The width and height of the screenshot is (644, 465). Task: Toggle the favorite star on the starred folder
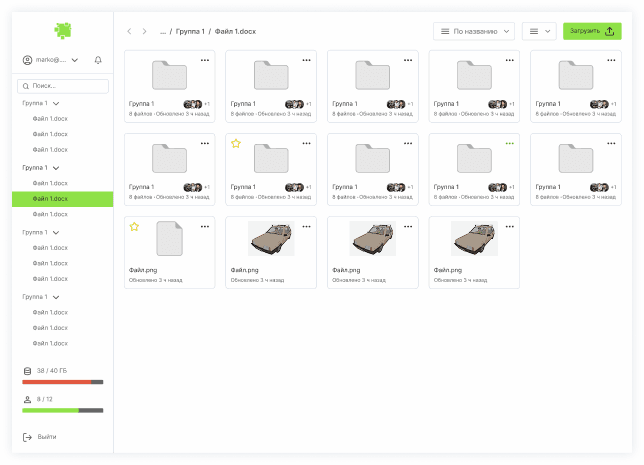click(236, 144)
